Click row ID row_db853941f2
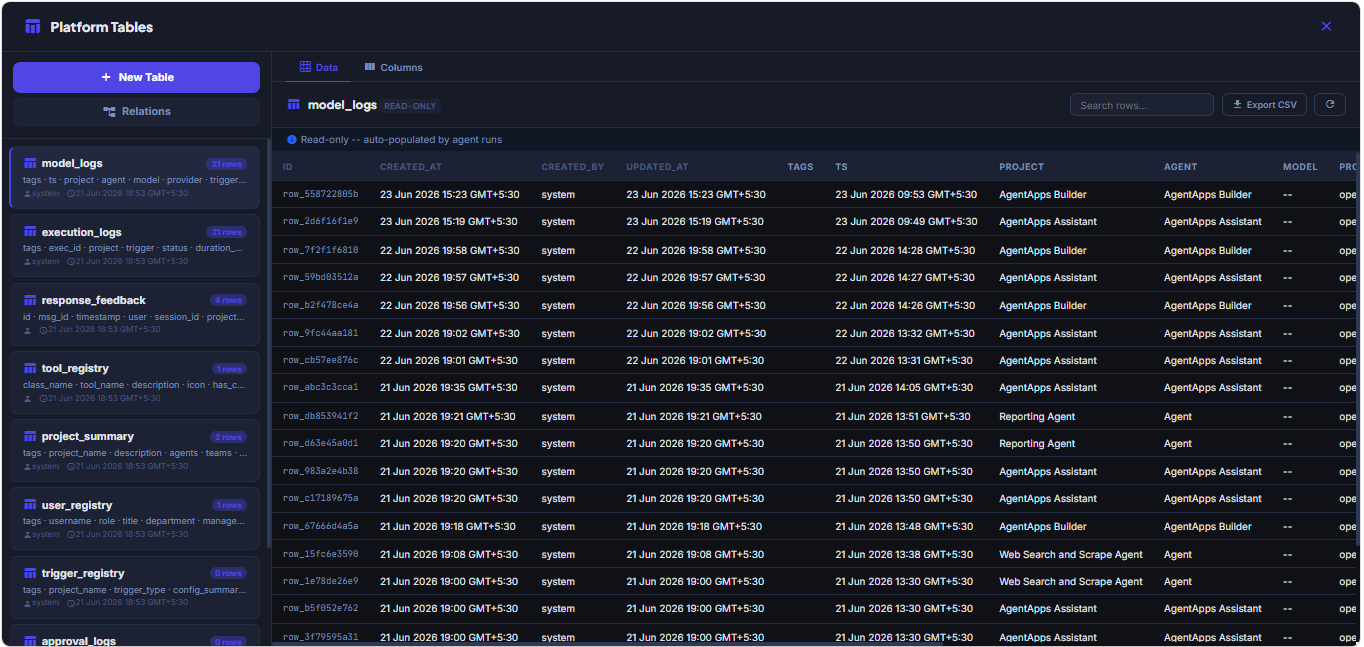 pos(320,416)
